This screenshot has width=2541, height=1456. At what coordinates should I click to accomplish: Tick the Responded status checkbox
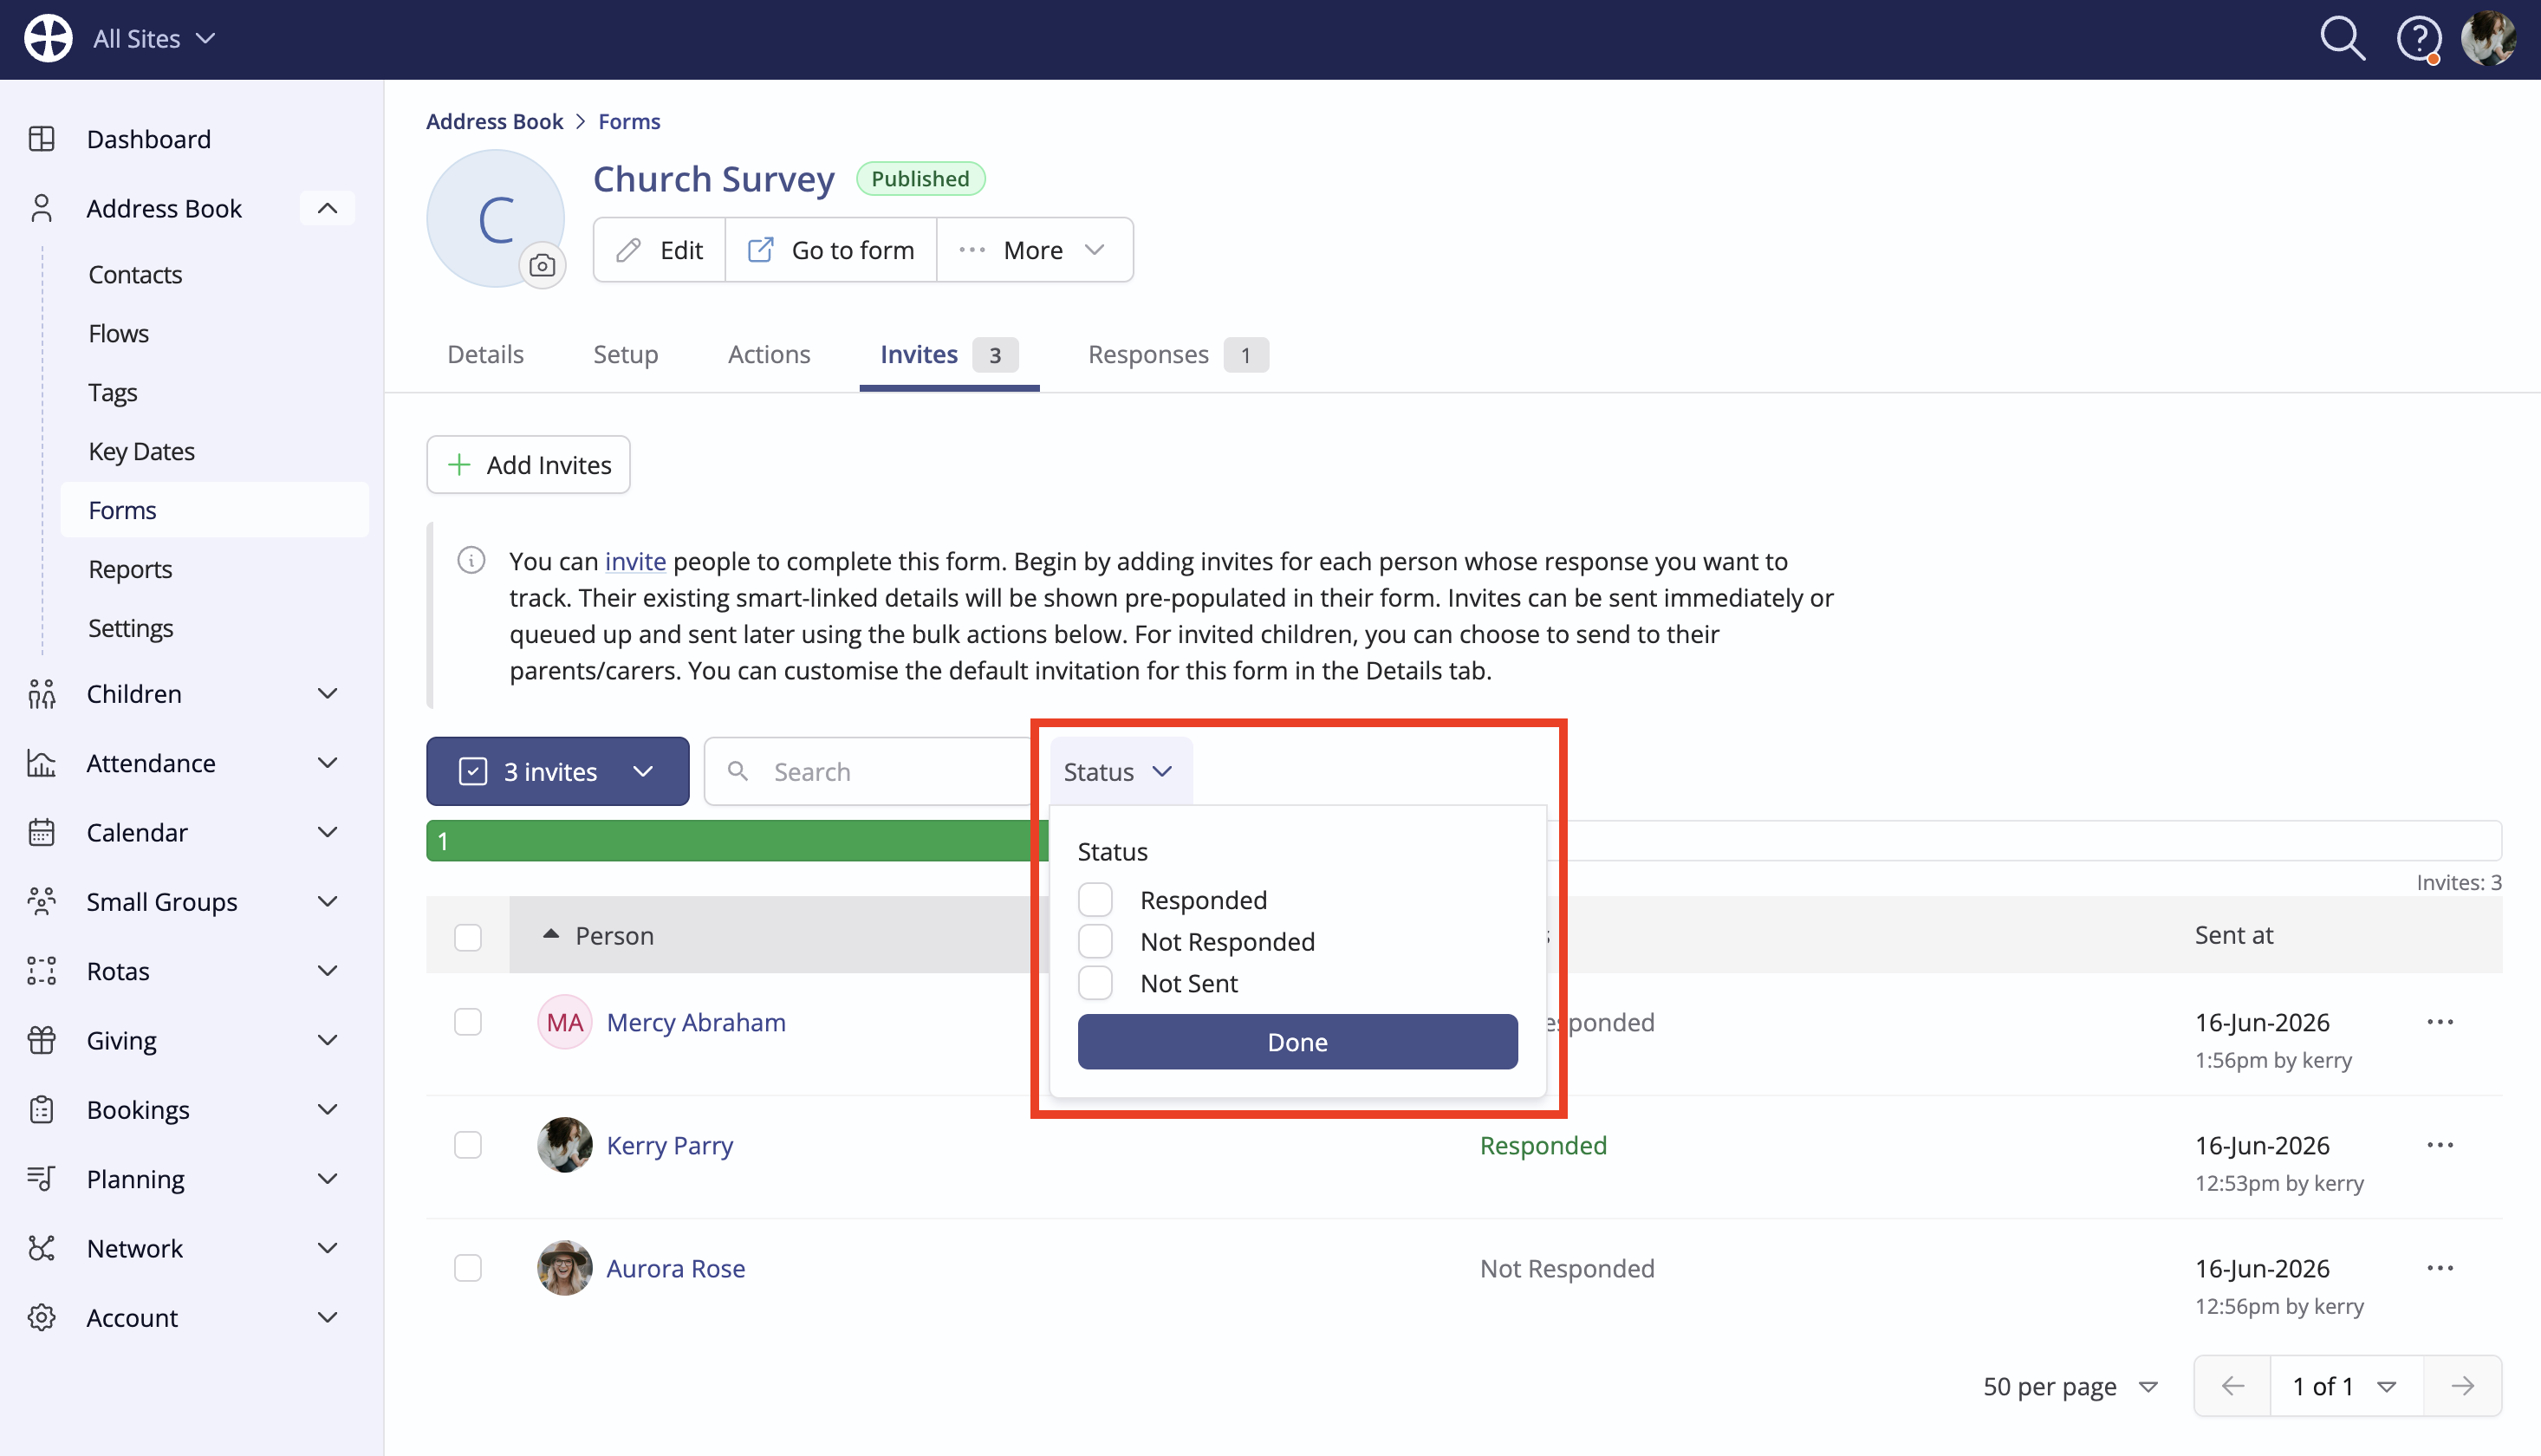1095,900
